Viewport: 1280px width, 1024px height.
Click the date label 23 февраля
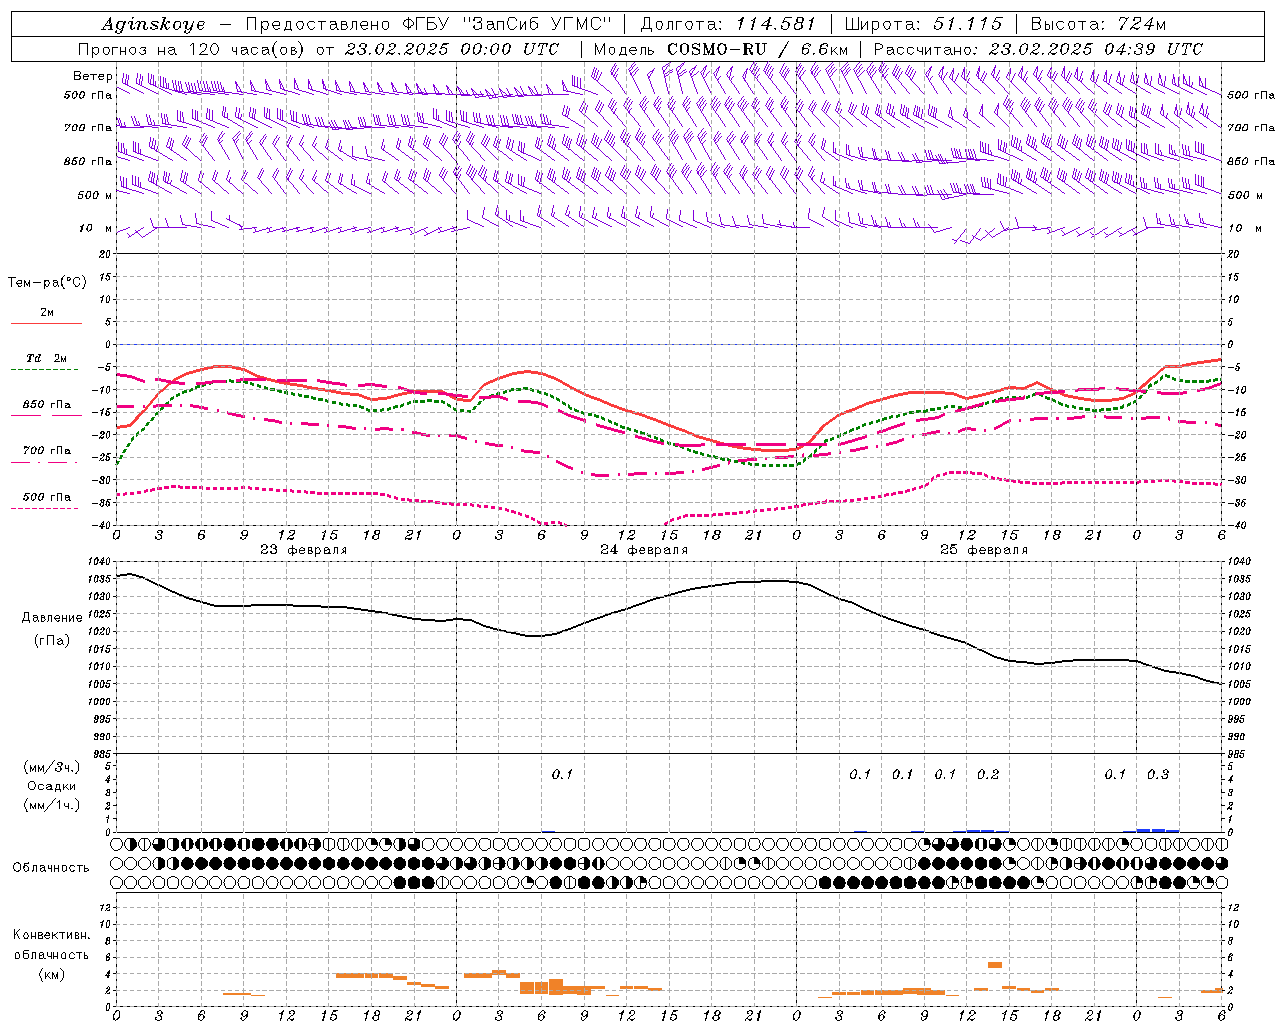(x=304, y=550)
